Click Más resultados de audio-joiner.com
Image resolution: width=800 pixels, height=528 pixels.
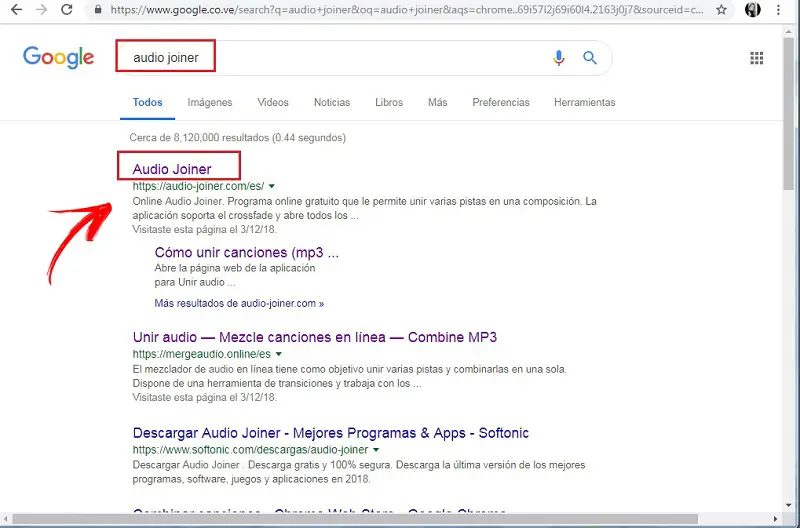point(239,303)
